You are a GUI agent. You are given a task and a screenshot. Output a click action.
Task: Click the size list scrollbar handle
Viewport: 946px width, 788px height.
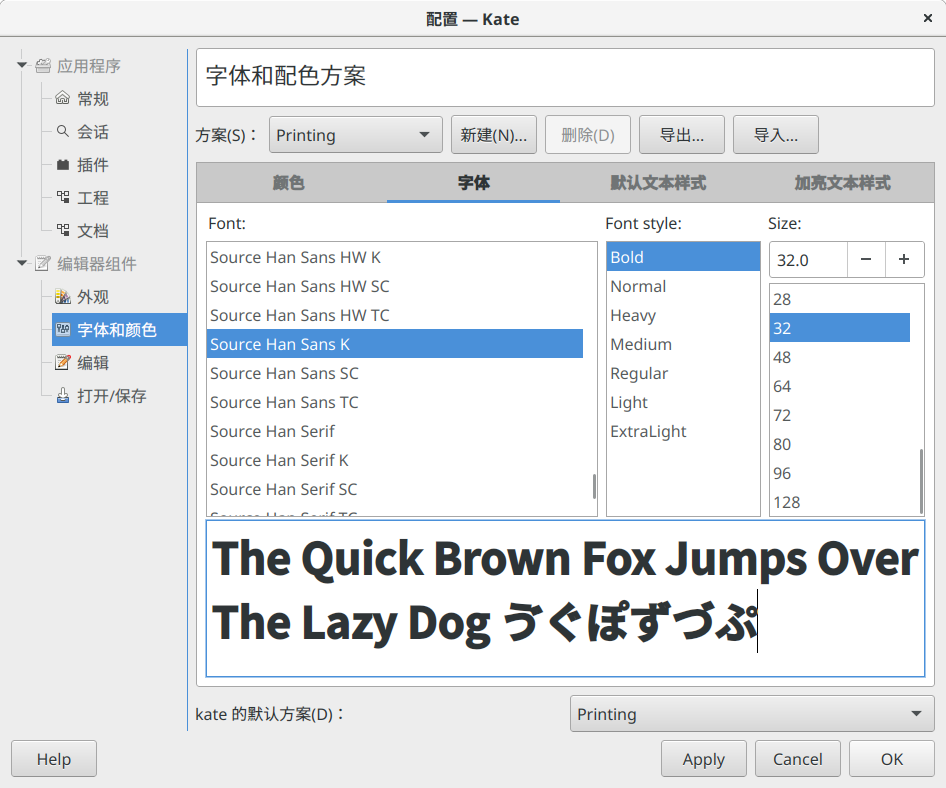(921, 481)
